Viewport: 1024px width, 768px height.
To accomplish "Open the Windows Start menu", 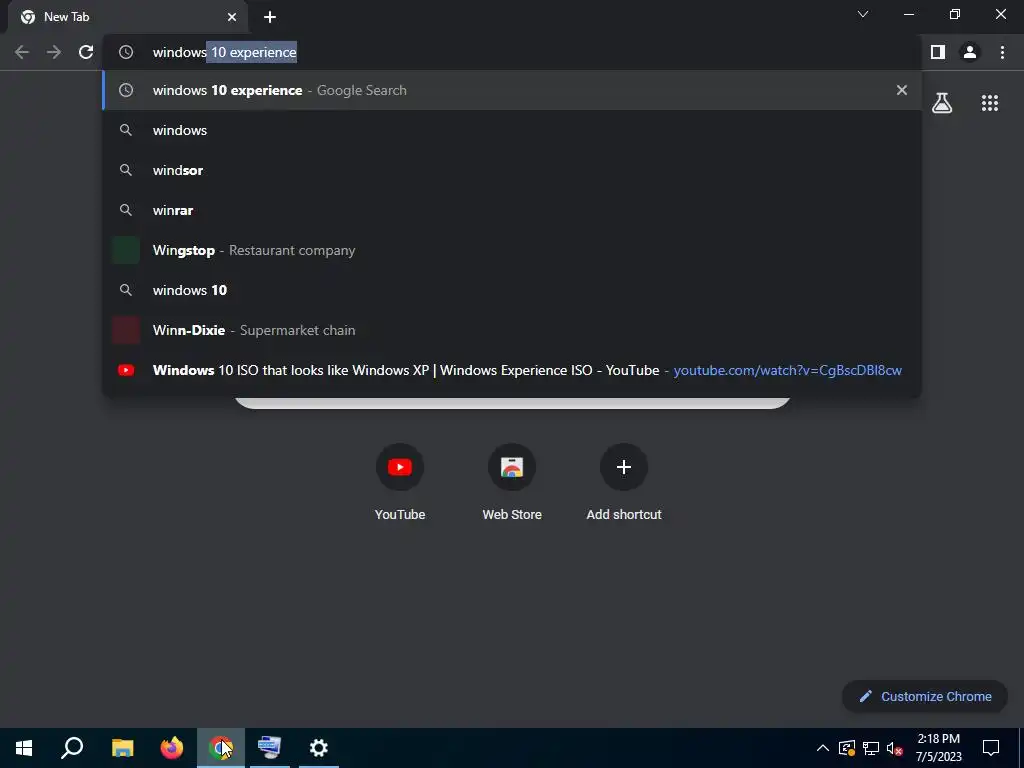I will (x=24, y=748).
